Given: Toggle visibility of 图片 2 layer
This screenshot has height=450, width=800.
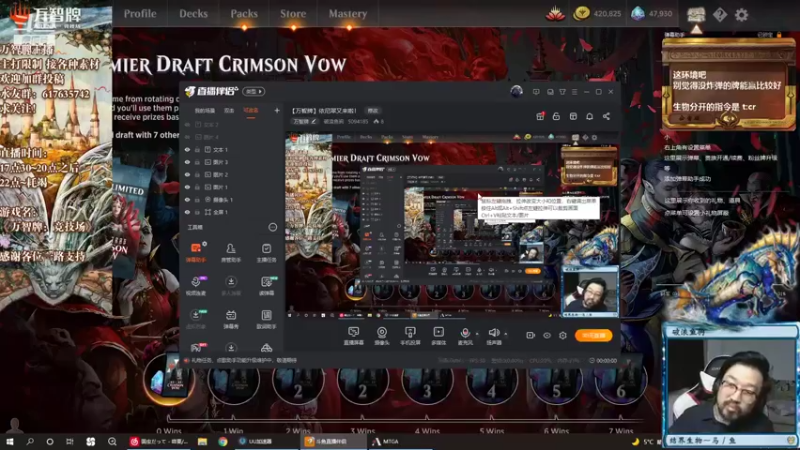Looking at the screenshot, I should pos(187,174).
